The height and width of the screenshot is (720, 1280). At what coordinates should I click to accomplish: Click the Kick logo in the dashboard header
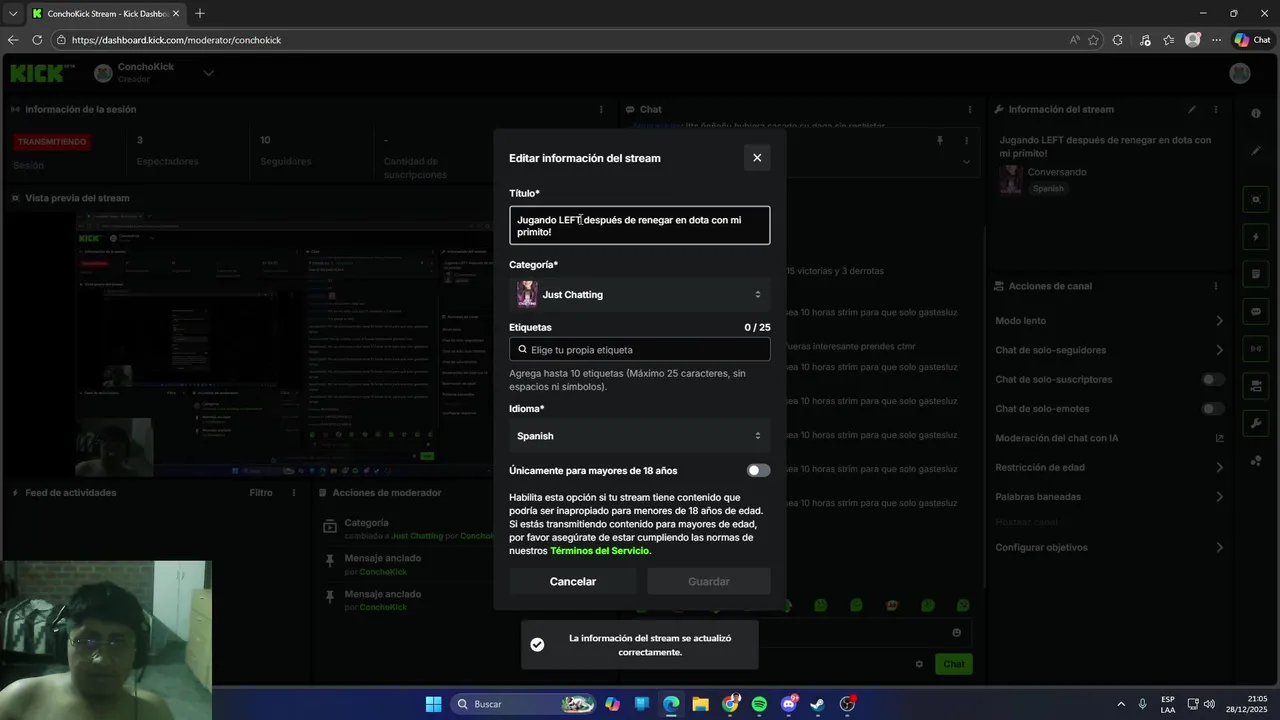(x=42, y=73)
